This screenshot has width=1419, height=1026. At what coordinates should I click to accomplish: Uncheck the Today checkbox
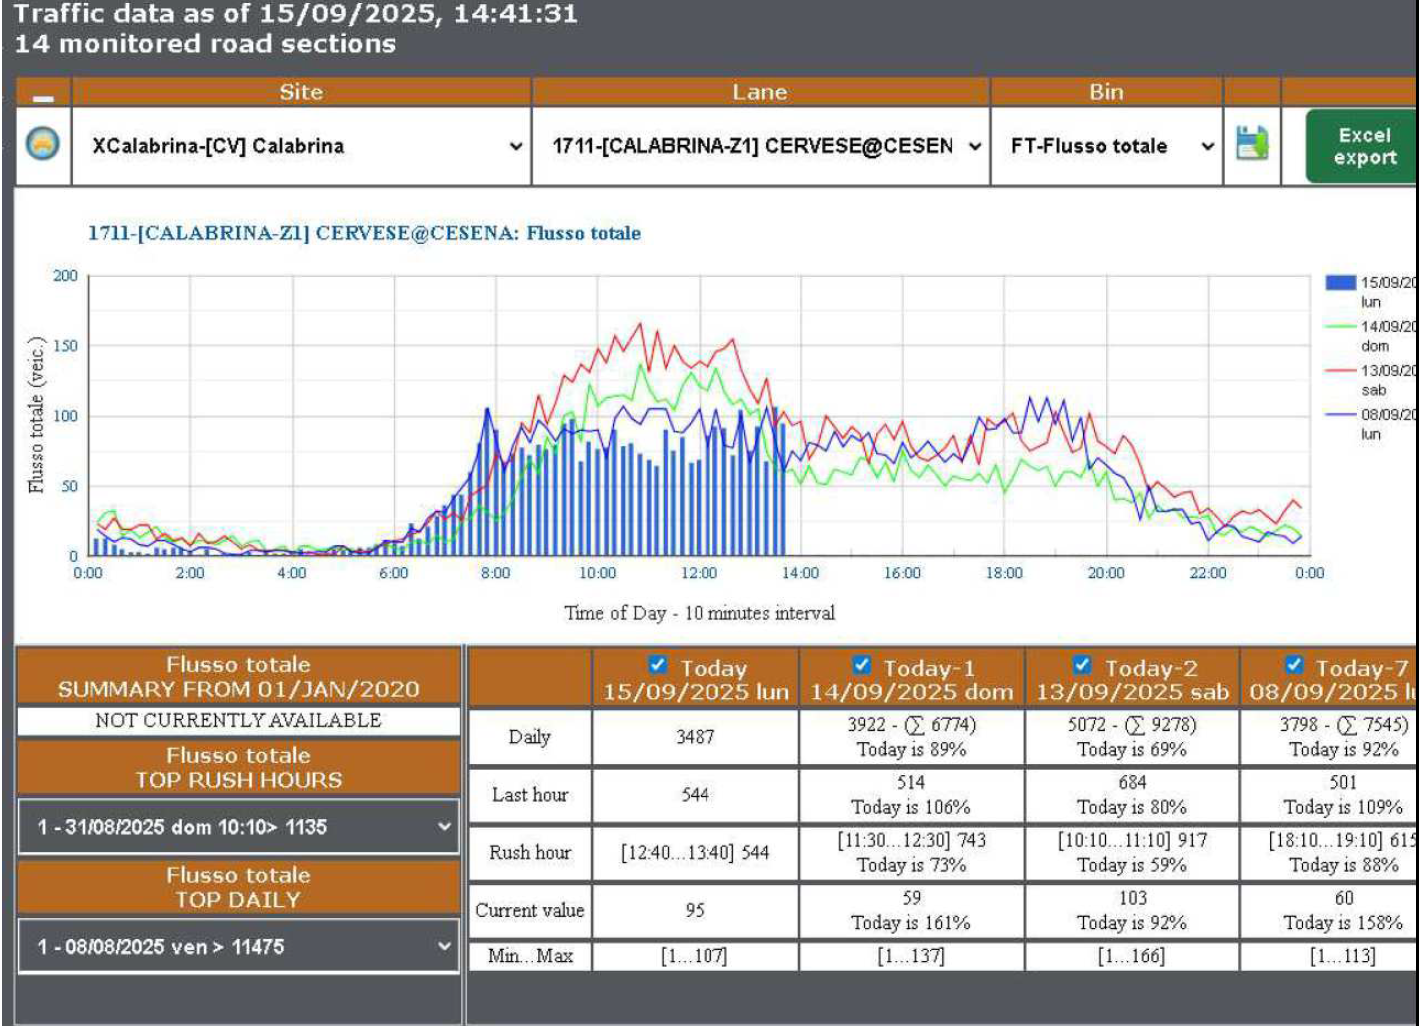click(658, 665)
